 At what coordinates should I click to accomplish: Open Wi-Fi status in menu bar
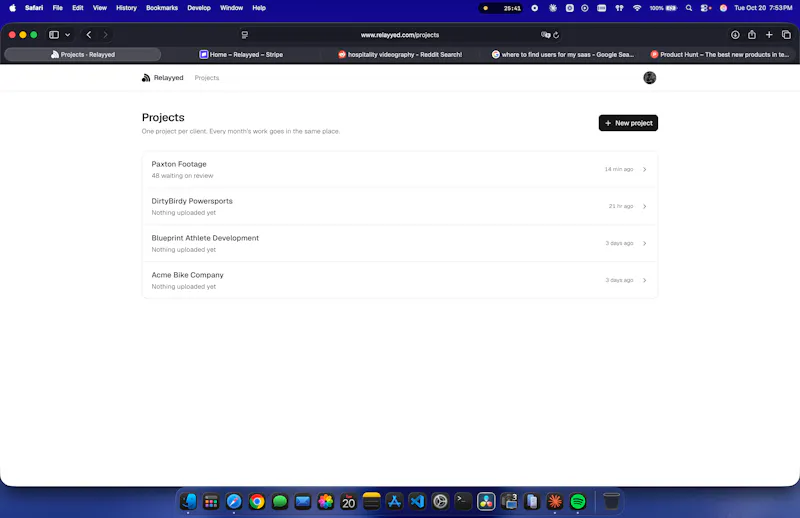pyautogui.click(x=637, y=8)
